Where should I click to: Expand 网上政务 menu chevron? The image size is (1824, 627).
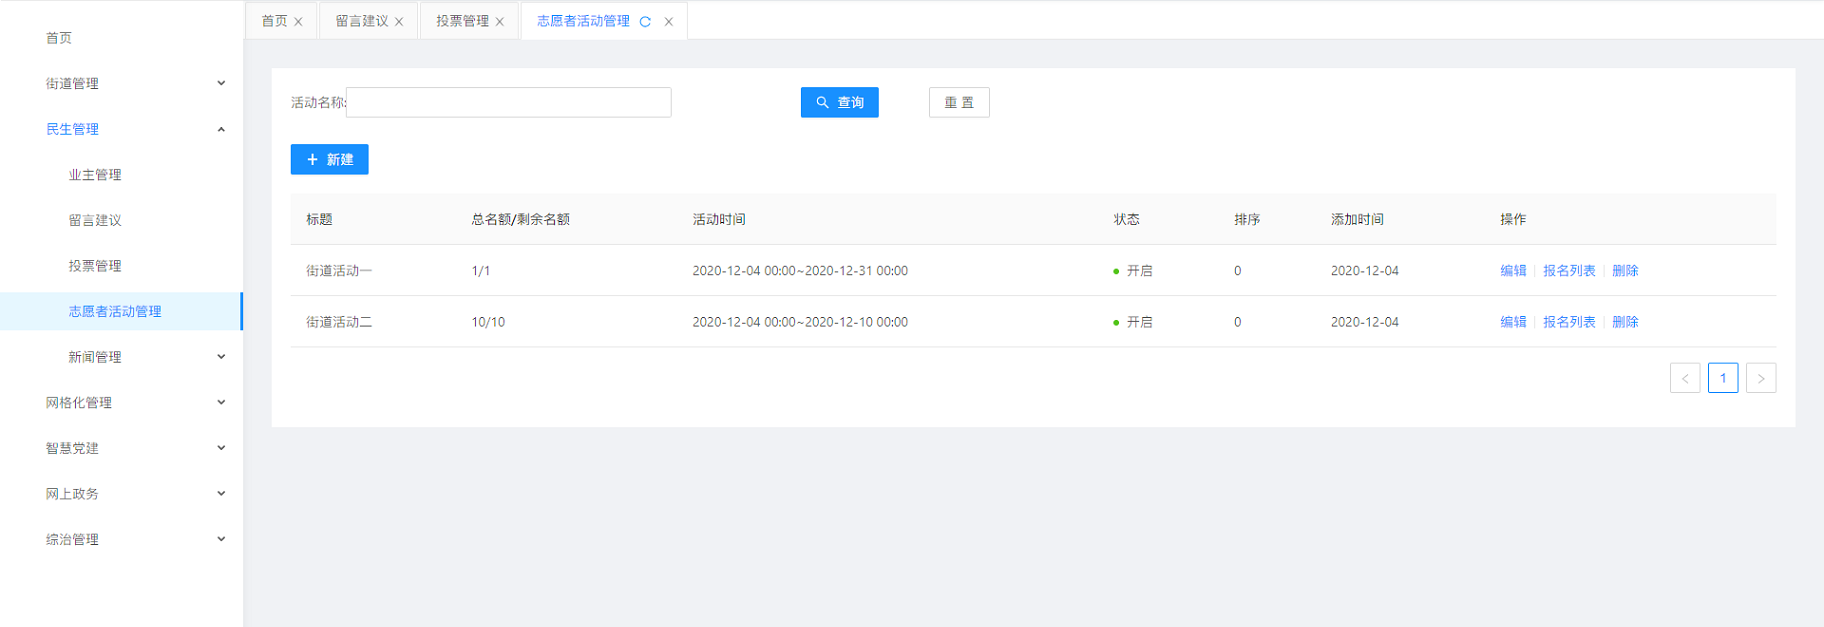point(221,493)
